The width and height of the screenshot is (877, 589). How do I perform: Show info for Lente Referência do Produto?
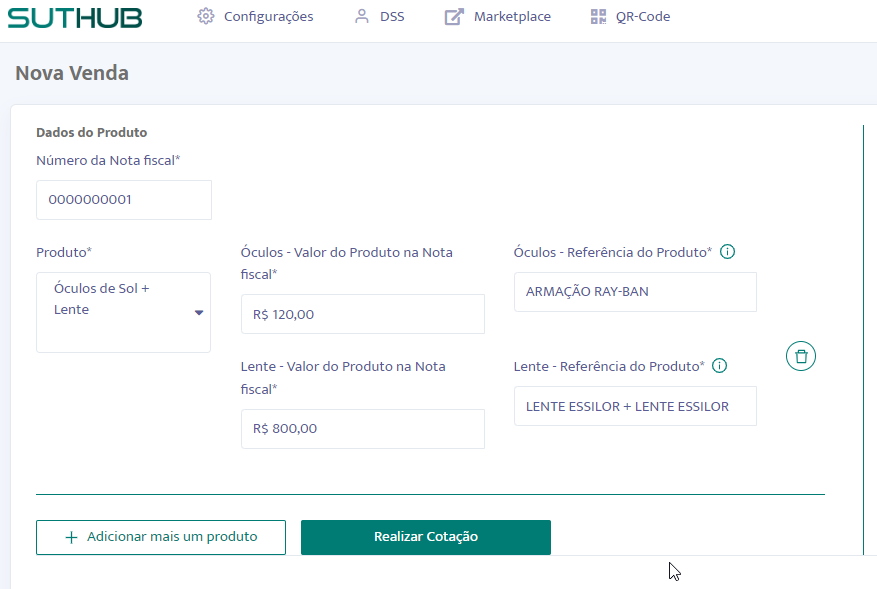coord(720,366)
